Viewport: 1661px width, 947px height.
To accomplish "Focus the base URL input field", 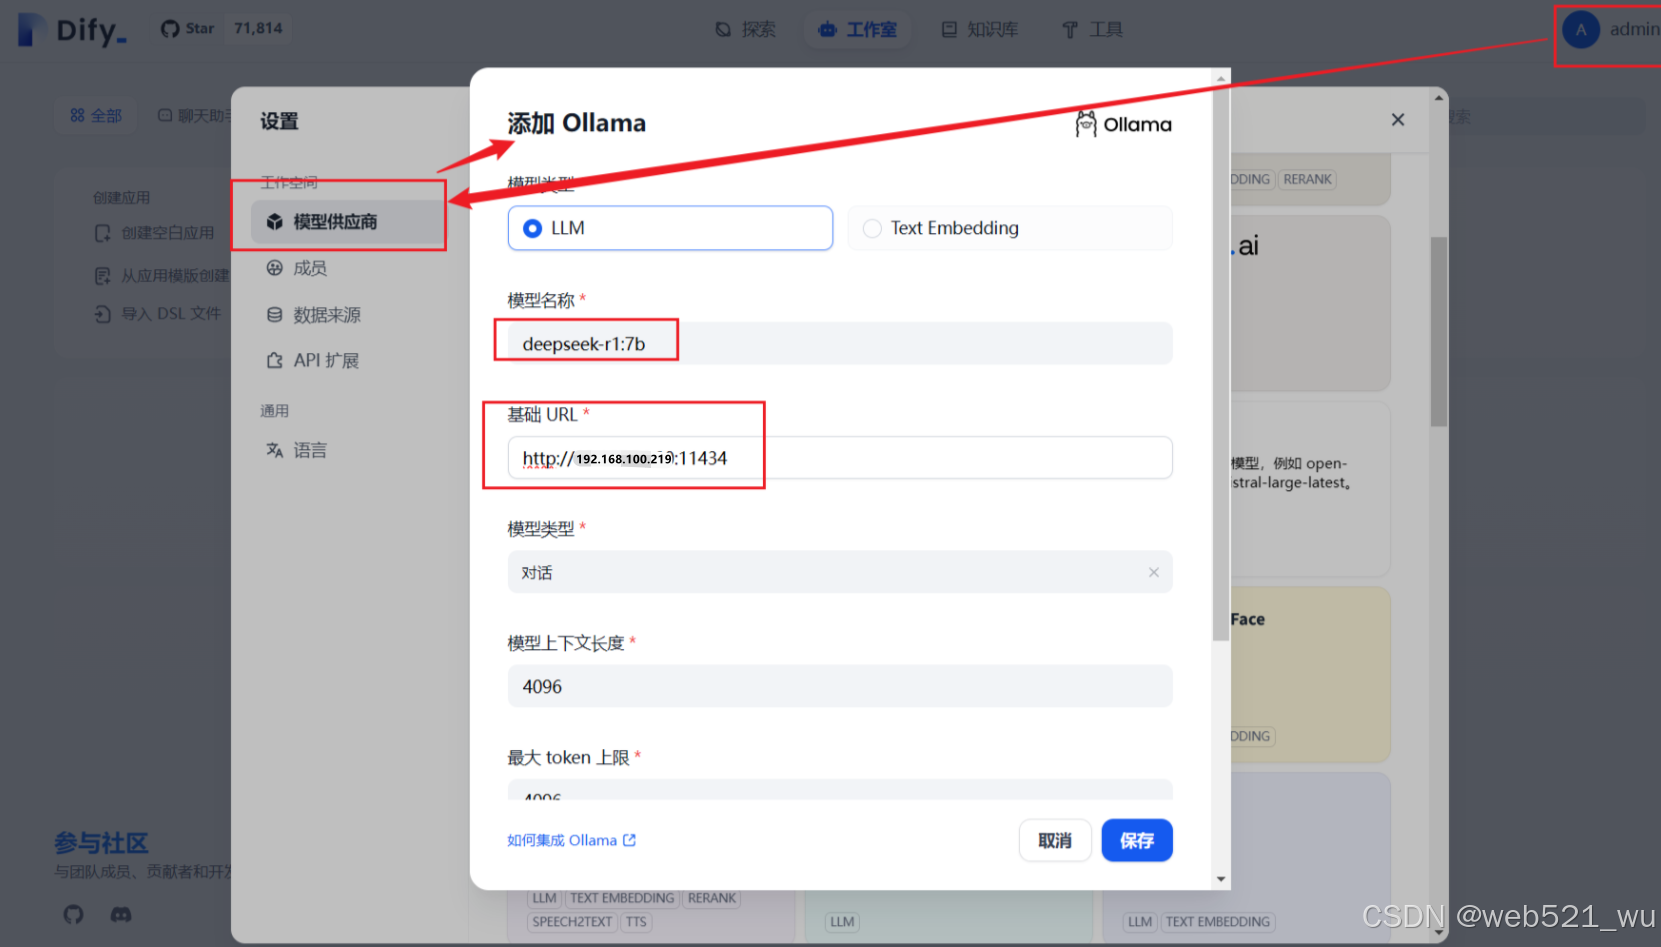I will 839,458.
